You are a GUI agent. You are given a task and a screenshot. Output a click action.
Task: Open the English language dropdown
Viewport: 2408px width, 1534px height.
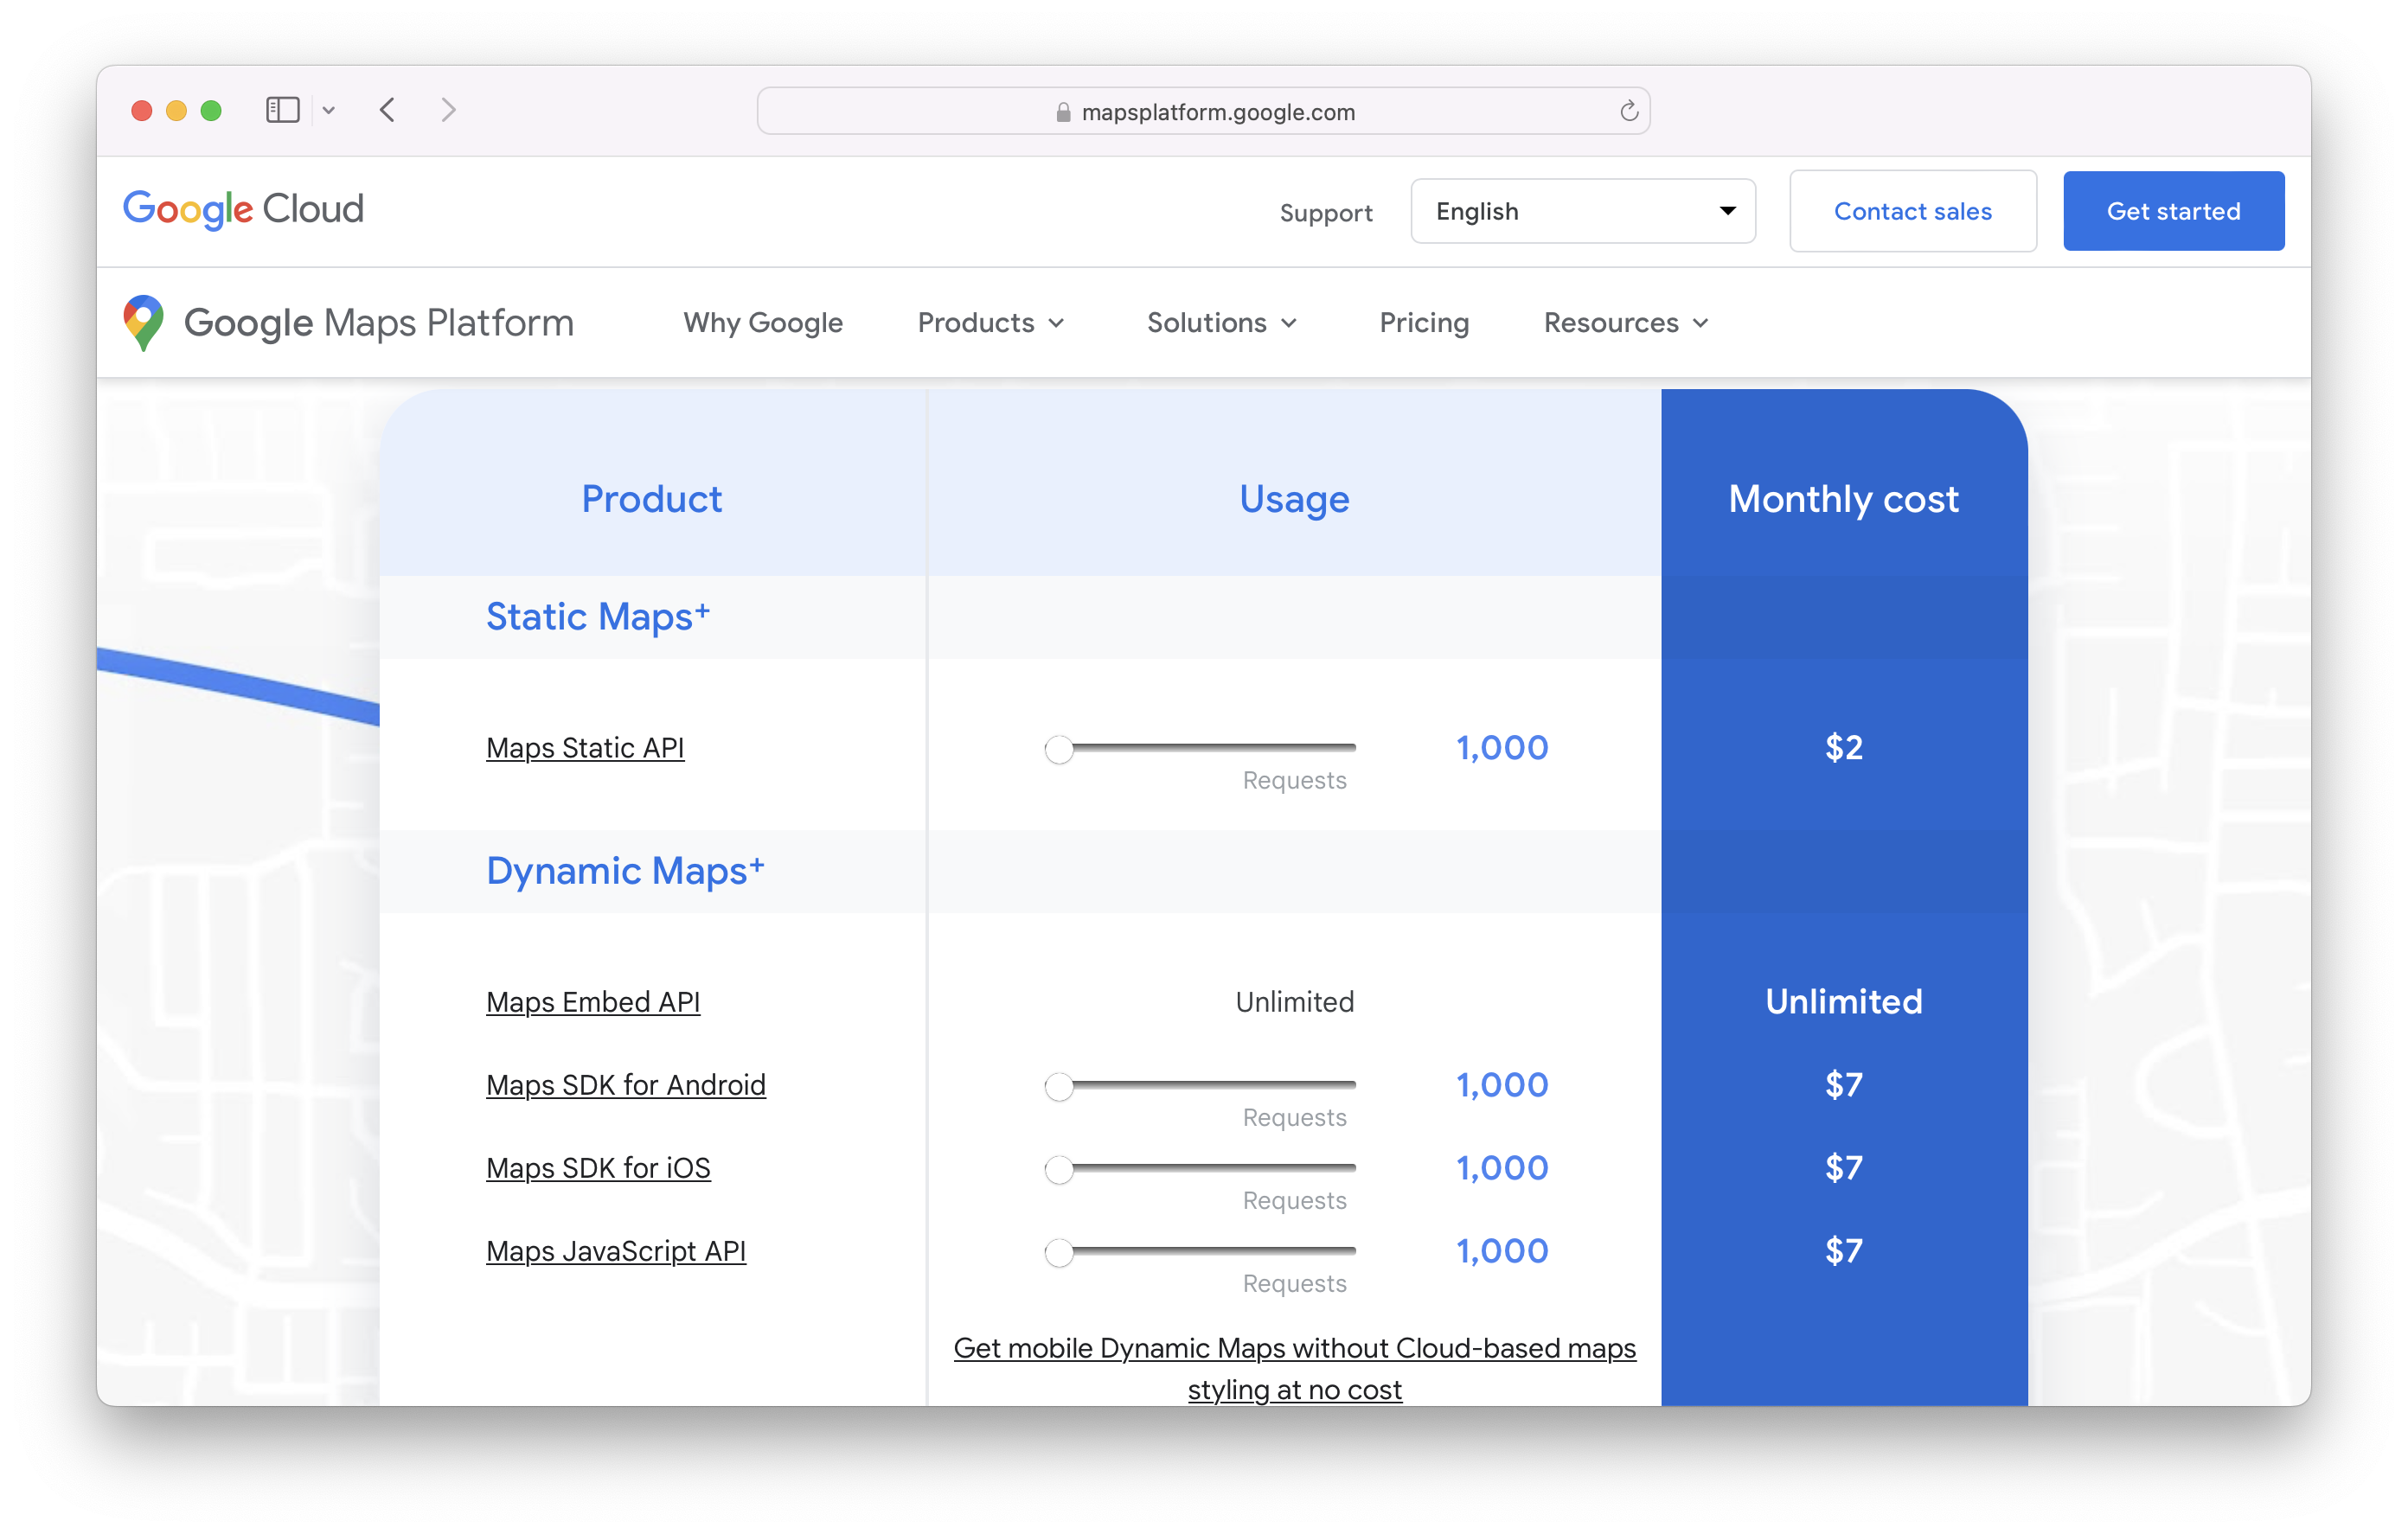[x=1583, y=211]
